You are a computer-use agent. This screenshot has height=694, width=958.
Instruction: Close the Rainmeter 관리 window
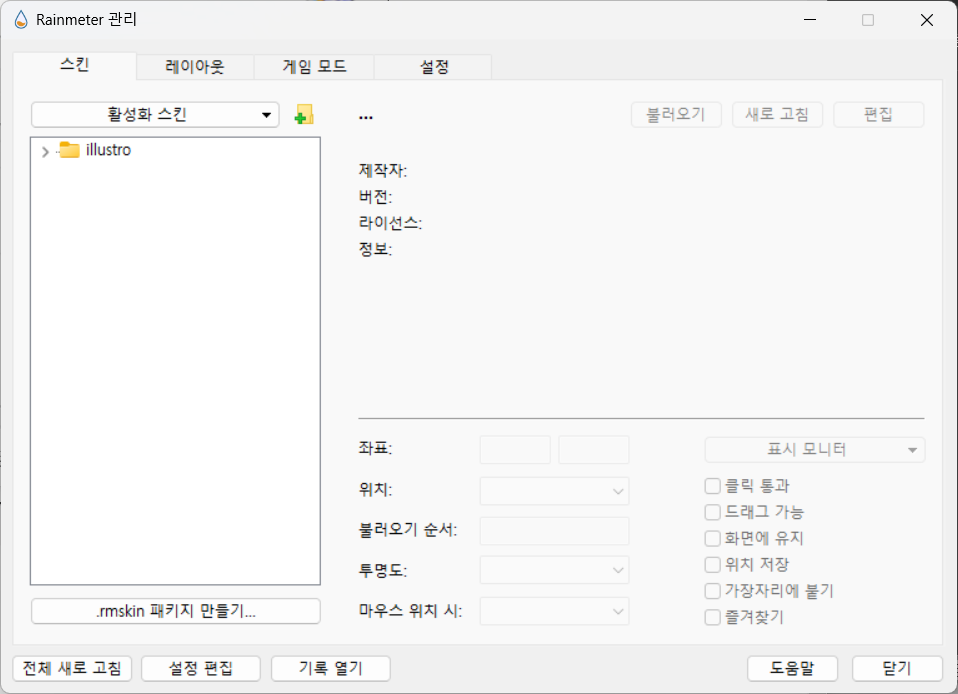(x=926, y=20)
